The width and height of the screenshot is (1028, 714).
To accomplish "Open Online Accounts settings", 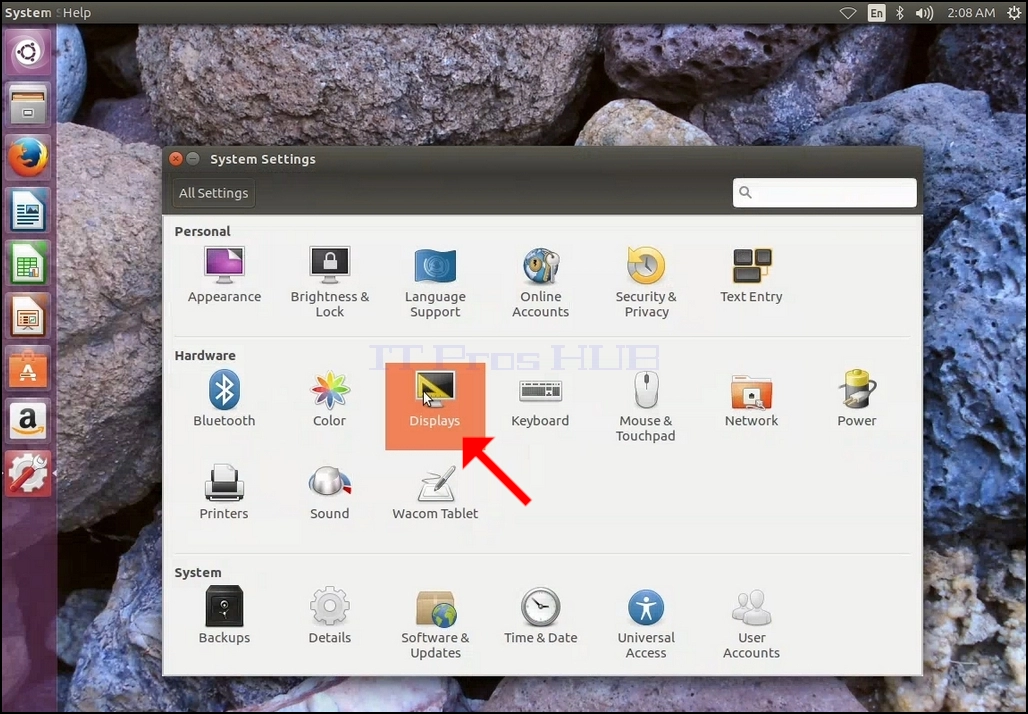I will pyautogui.click(x=541, y=283).
